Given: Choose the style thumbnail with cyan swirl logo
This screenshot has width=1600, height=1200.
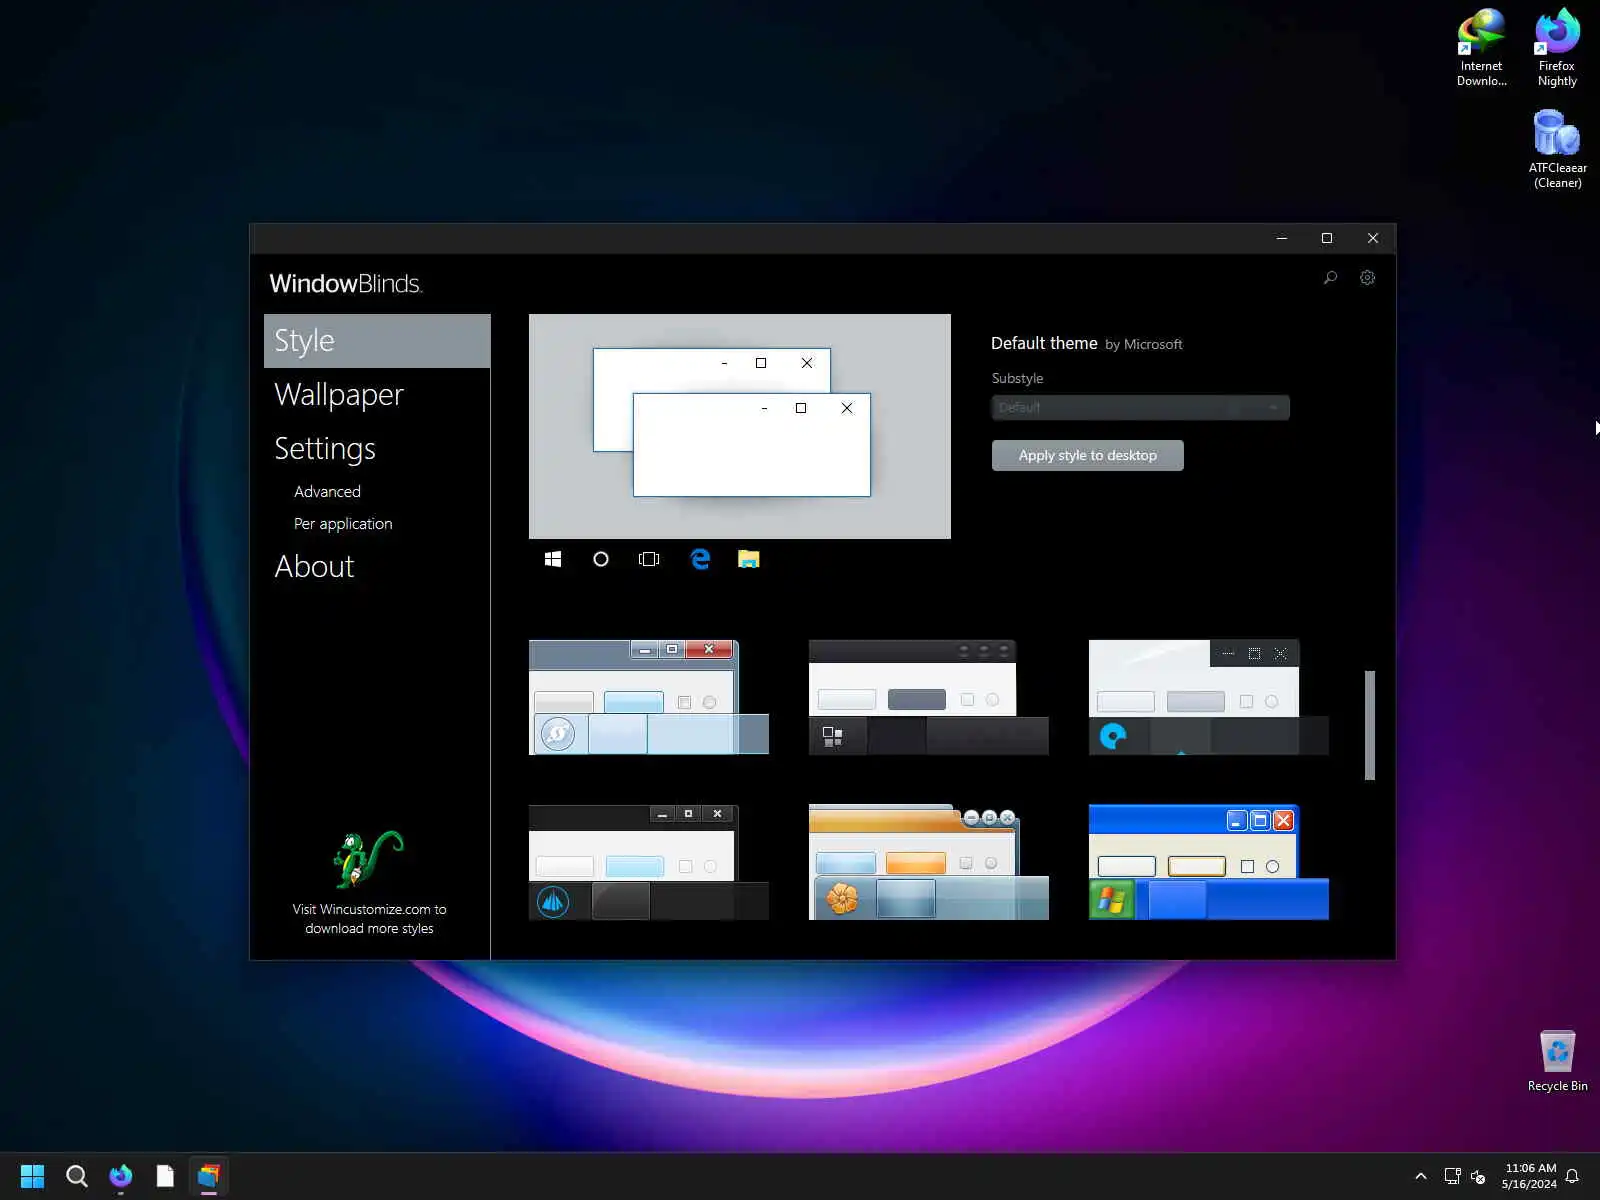Looking at the screenshot, I should 1209,697.
